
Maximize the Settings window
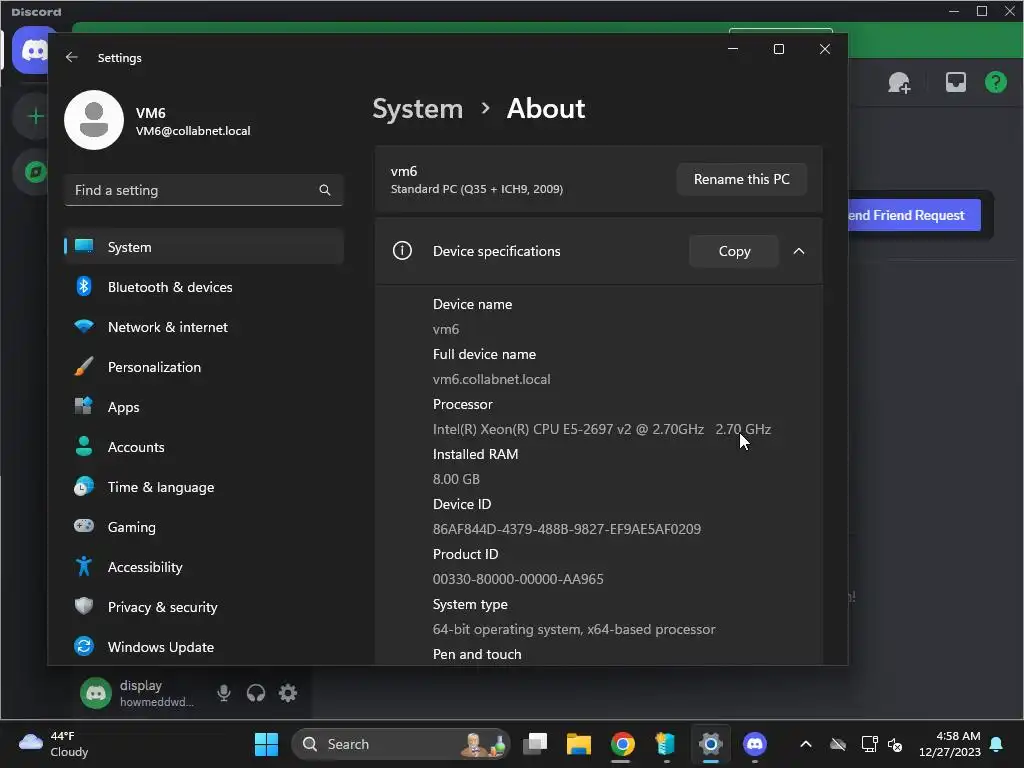778,49
